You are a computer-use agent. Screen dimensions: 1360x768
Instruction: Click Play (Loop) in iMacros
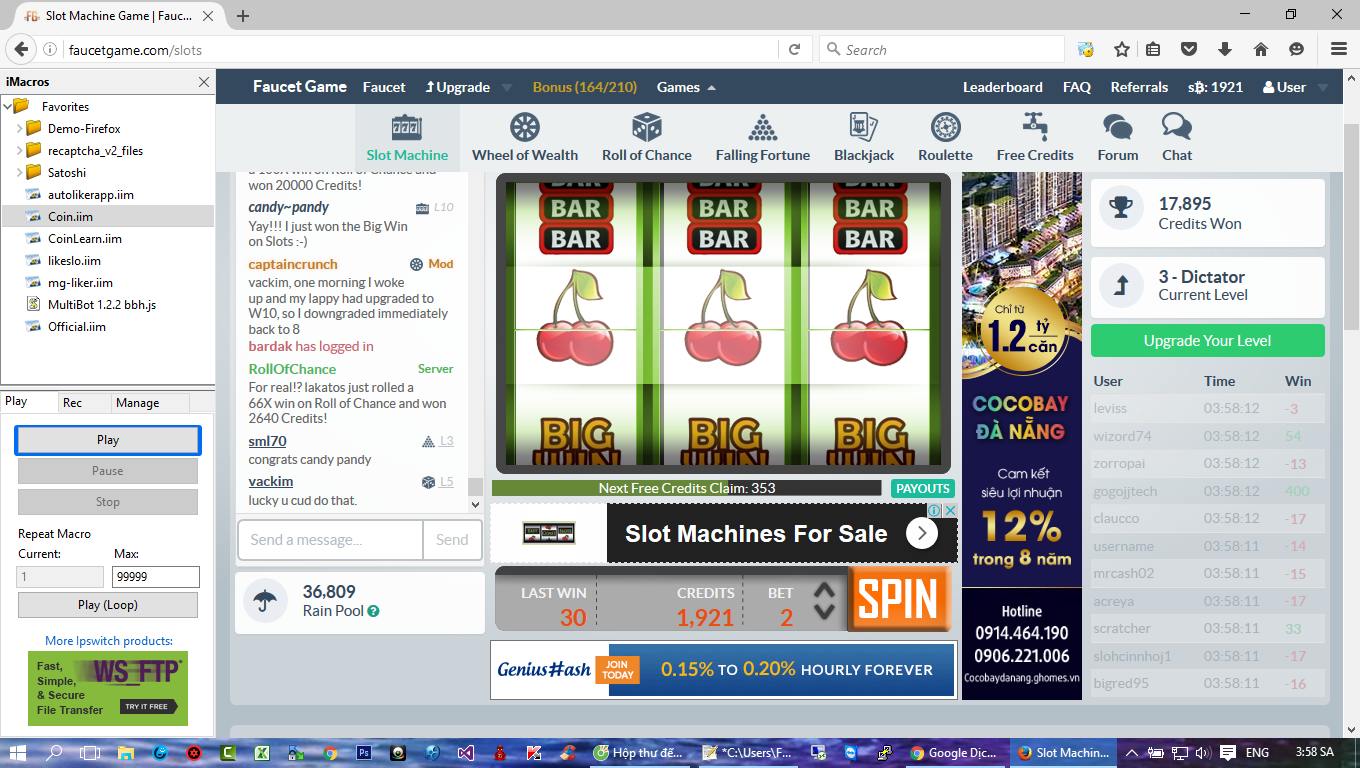[108, 605]
